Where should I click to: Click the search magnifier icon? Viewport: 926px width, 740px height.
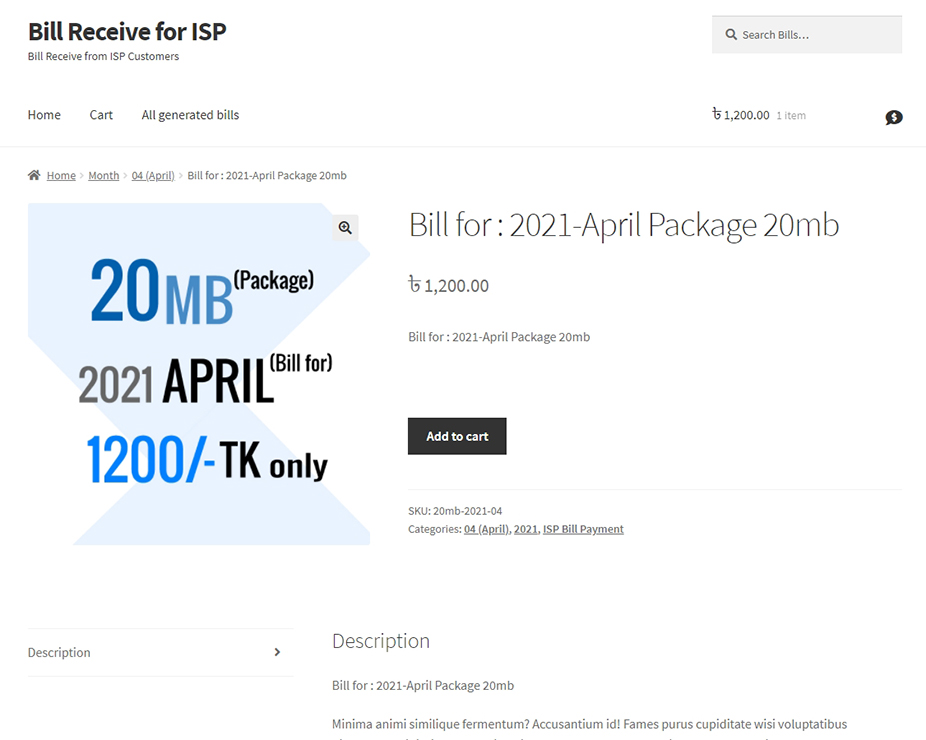coord(731,35)
